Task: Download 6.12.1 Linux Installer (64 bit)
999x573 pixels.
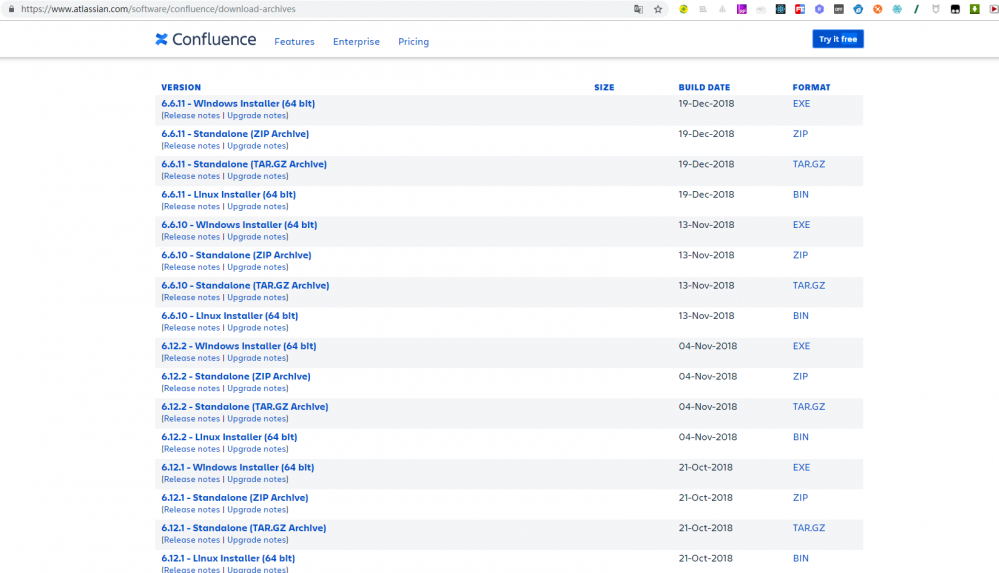Action: pyautogui.click(x=228, y=558)
